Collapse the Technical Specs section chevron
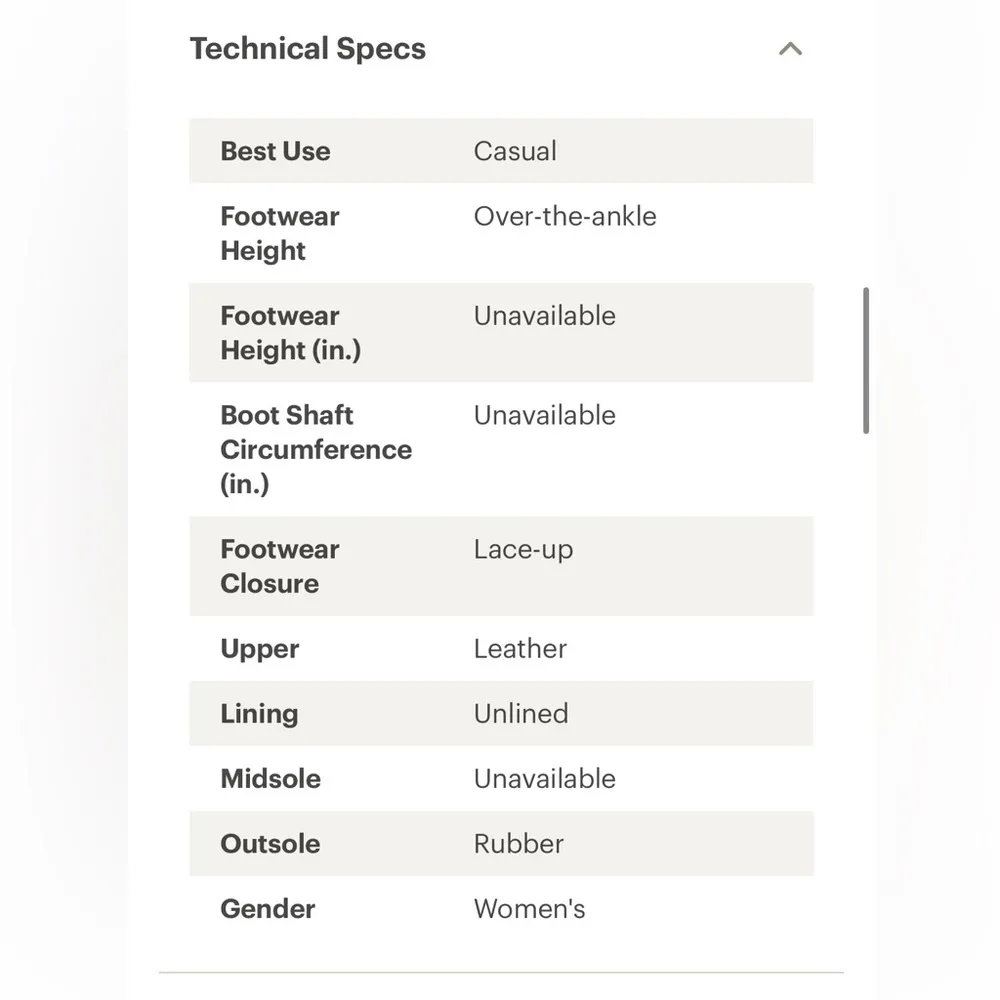Screen dimensions: 1000x1000 (790, 49)
